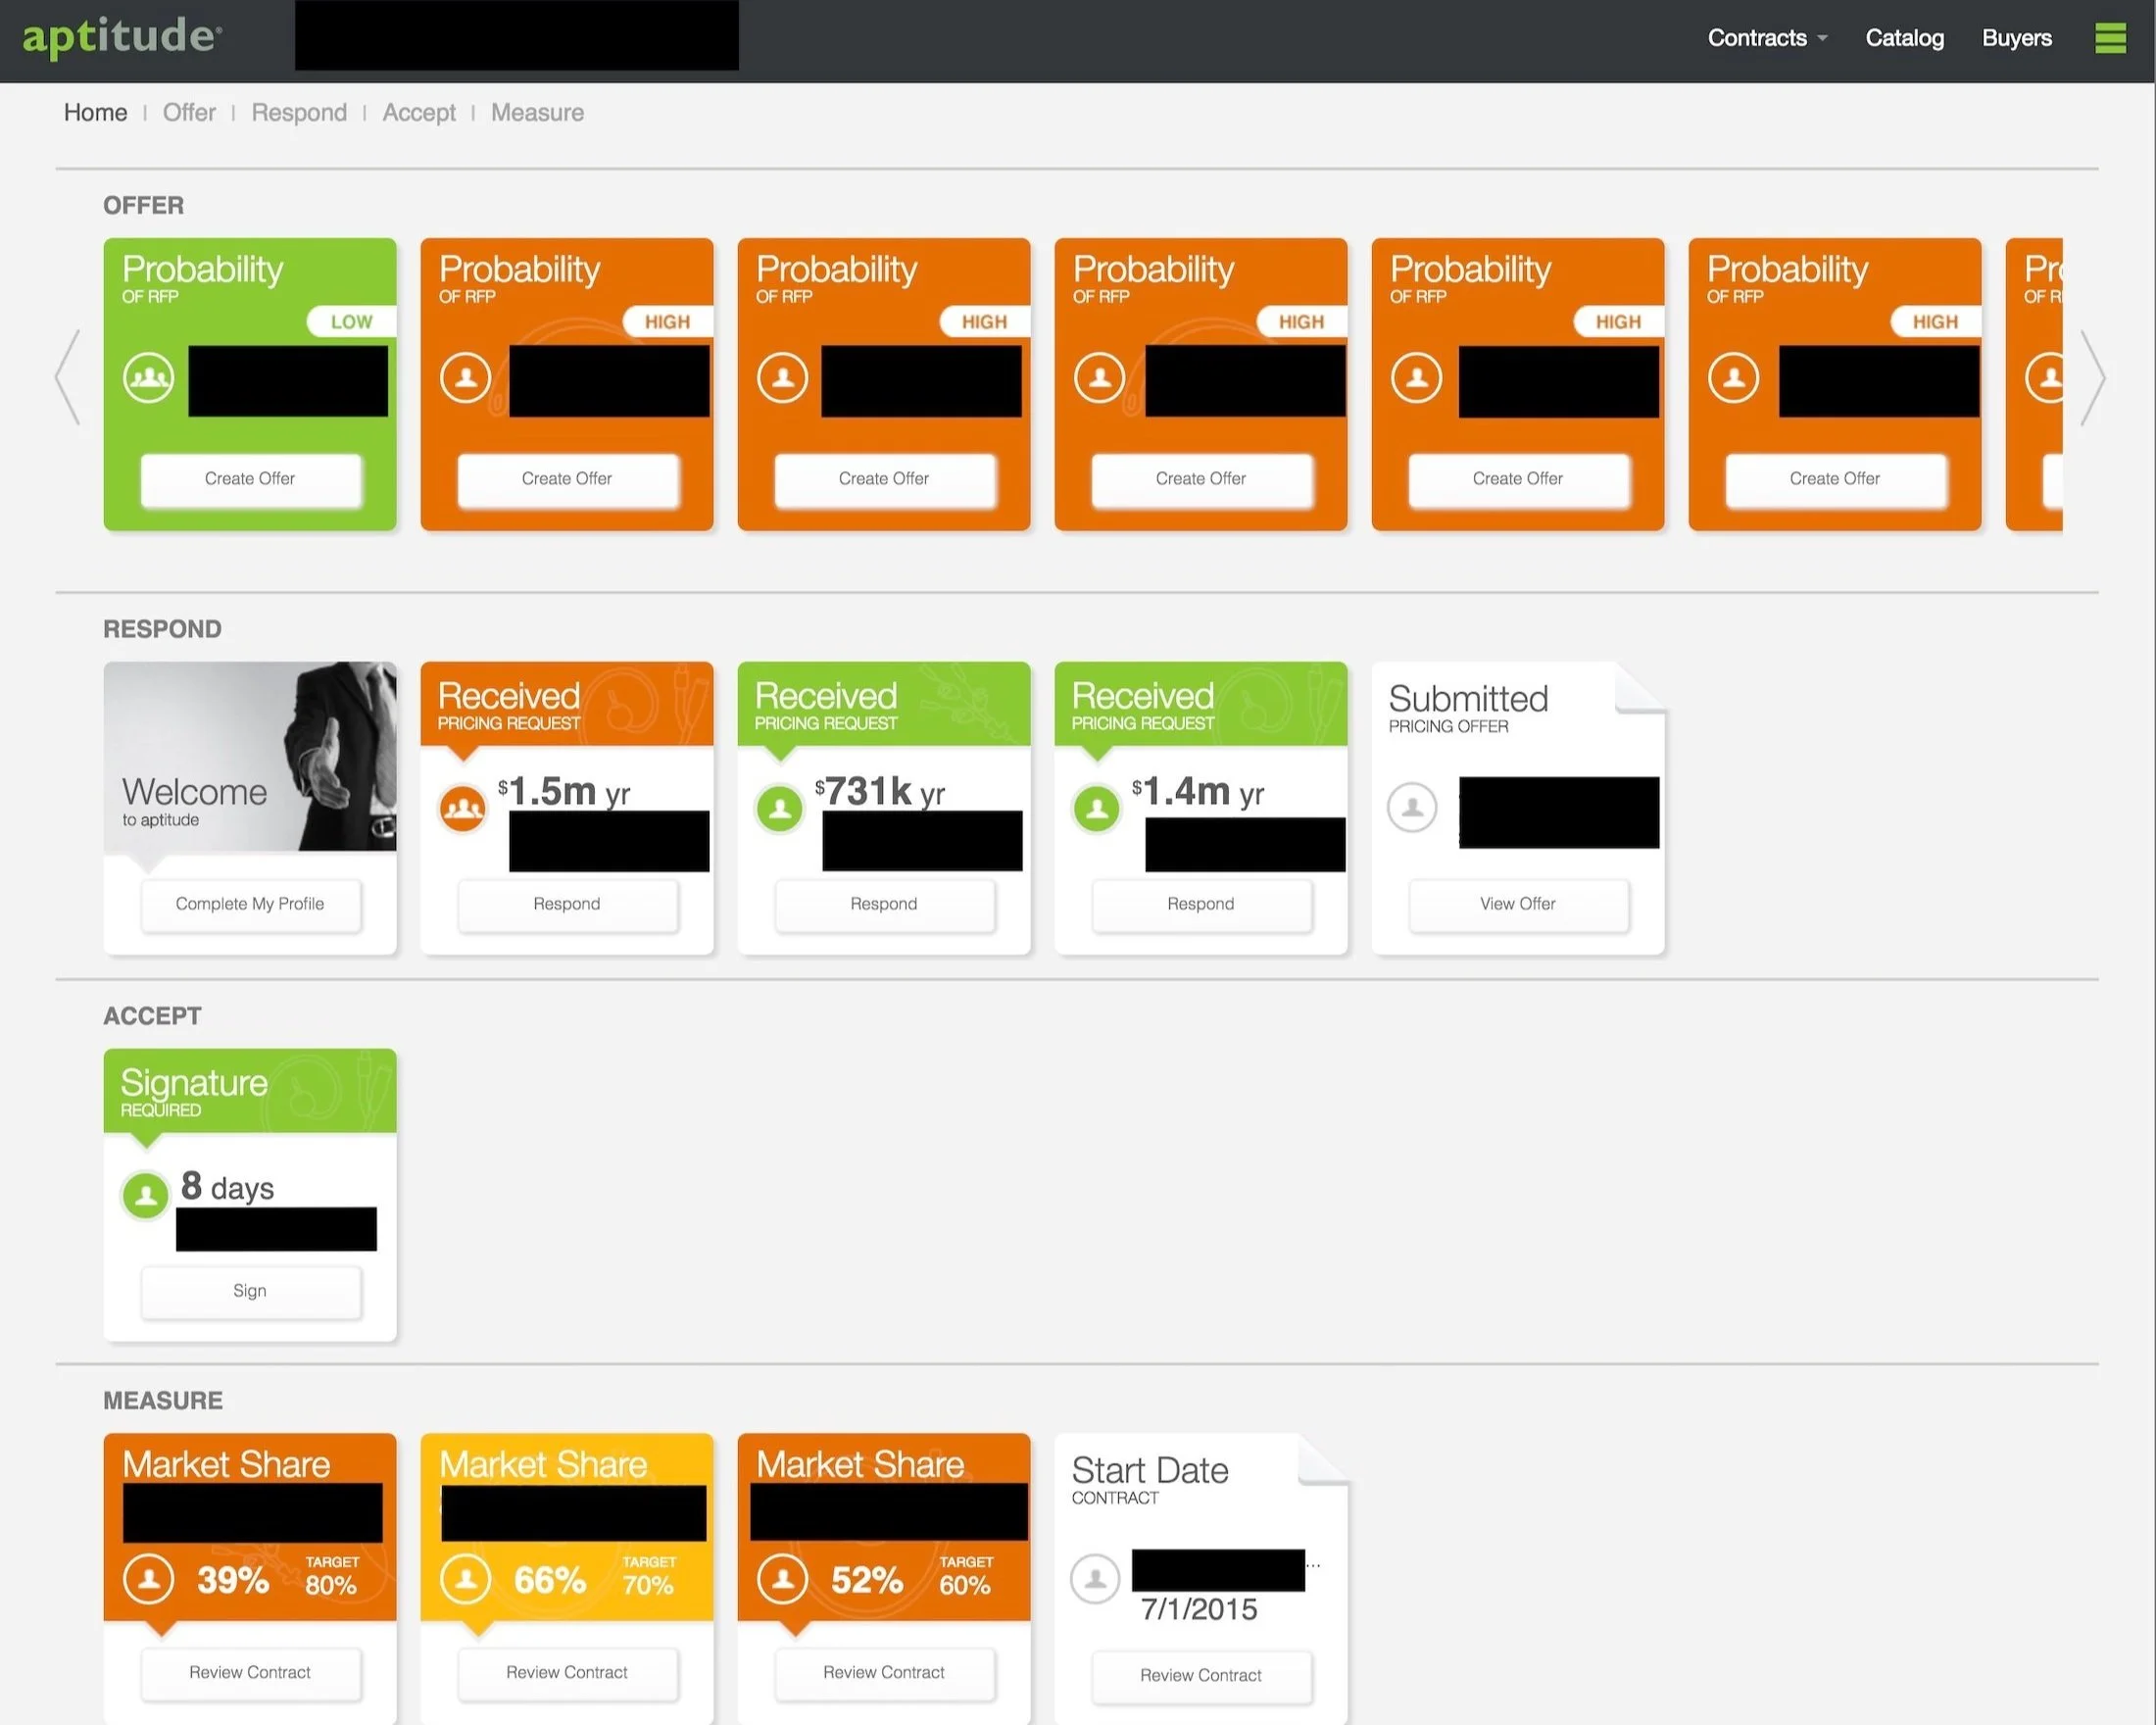
Task: Click the Sign button
Action: coord(250,1291)
